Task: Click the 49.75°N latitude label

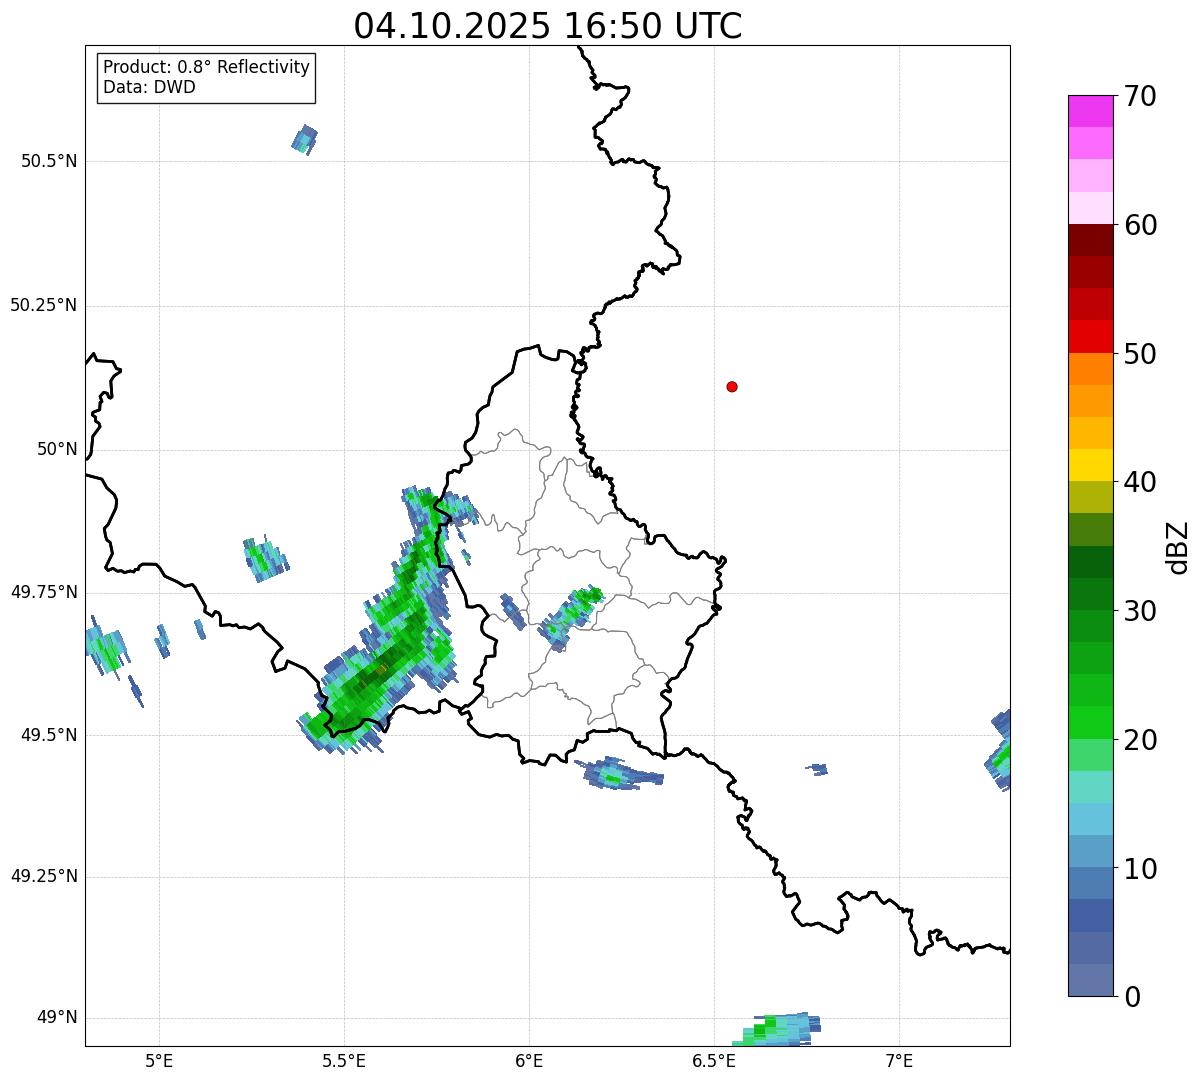Action: pyautogui.click(x=44, y=592)
